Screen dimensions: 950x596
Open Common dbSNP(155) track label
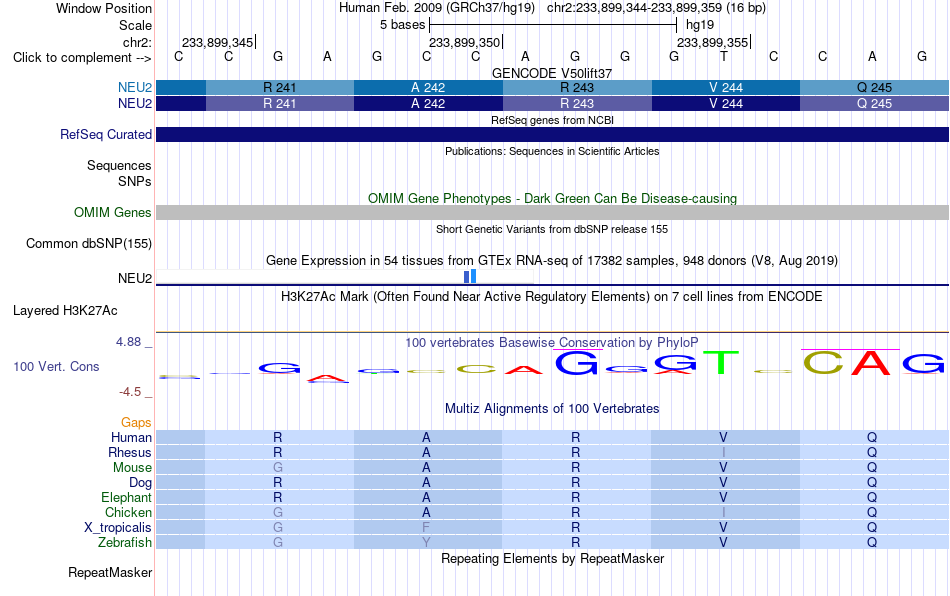pyautogui.click(x=88, y=243)
